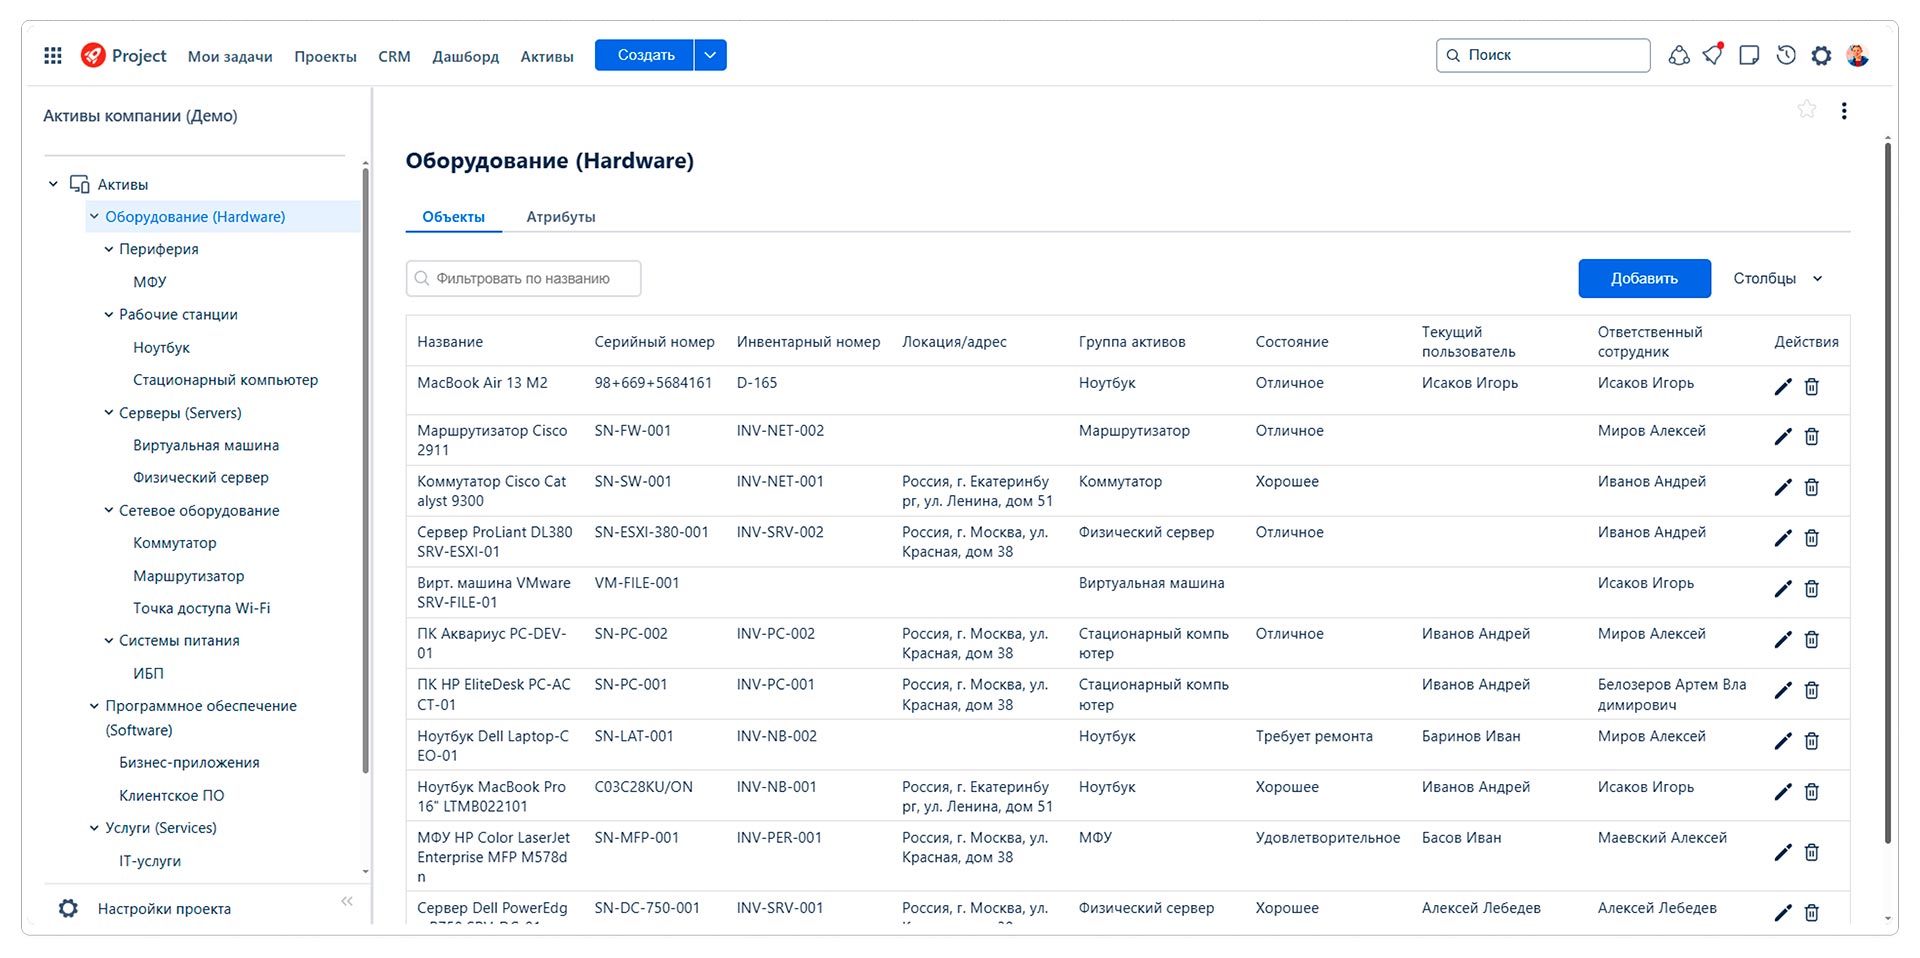Collapse the Периферия tree node
Screen dimensions: 1920x958
pos(110,249)
